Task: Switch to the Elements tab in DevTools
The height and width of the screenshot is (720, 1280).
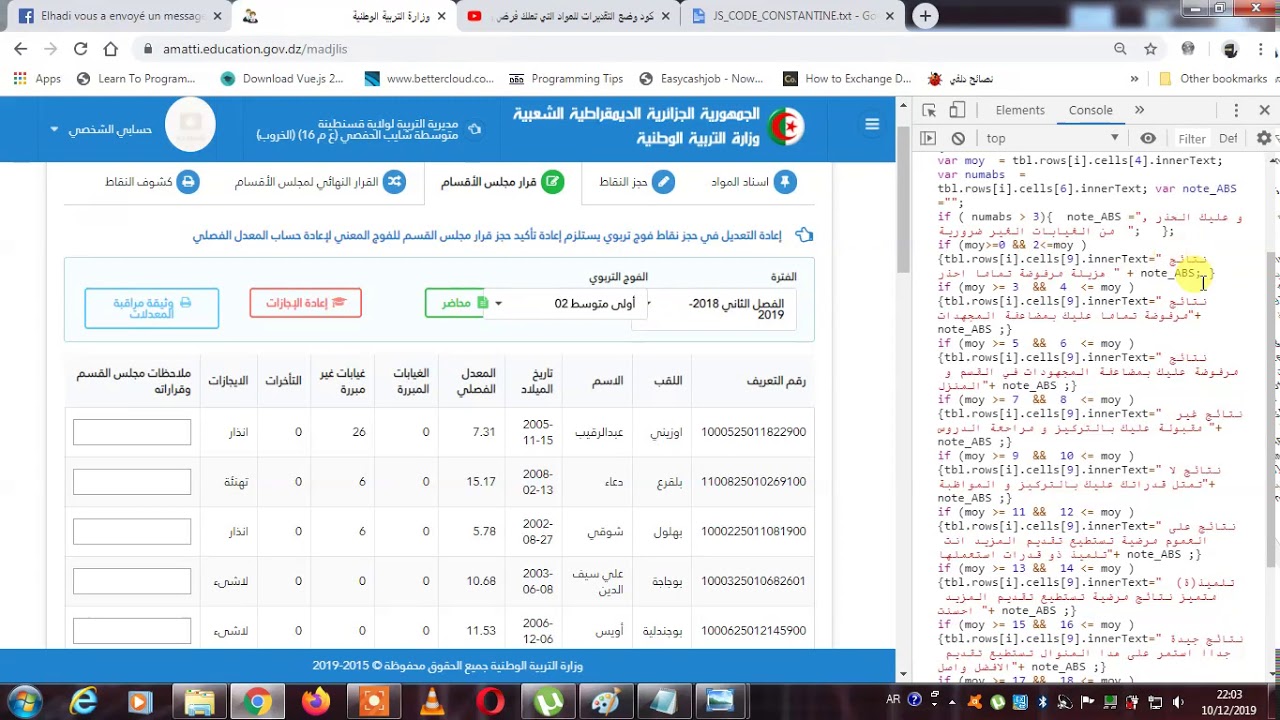Action: pyautogui.click(x=1019, y=110)
